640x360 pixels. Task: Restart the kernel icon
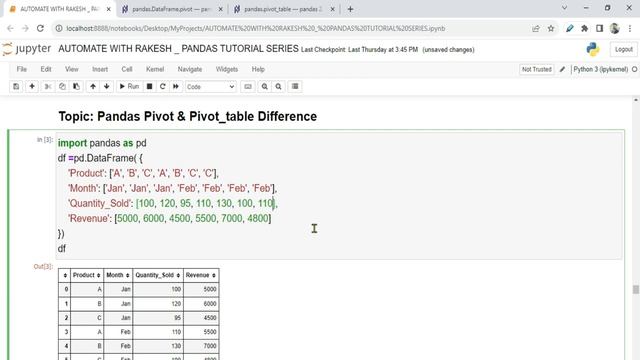pos(162,87)
